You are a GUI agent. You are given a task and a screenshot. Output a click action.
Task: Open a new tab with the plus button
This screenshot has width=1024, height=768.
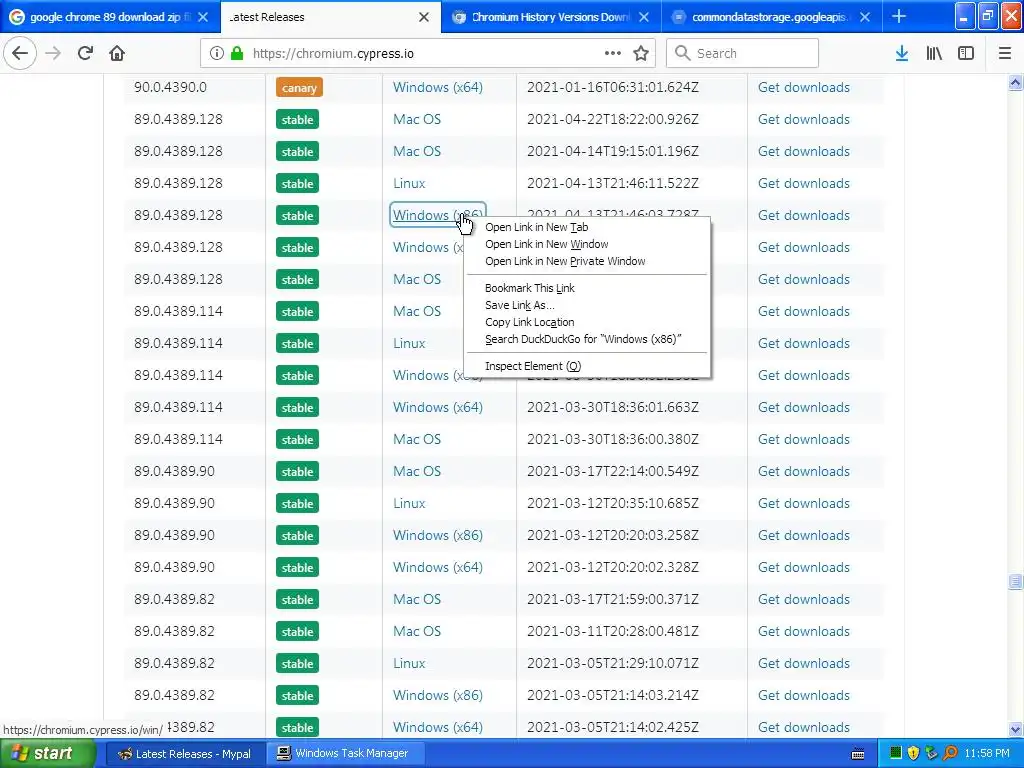click(x=899, y=16)
